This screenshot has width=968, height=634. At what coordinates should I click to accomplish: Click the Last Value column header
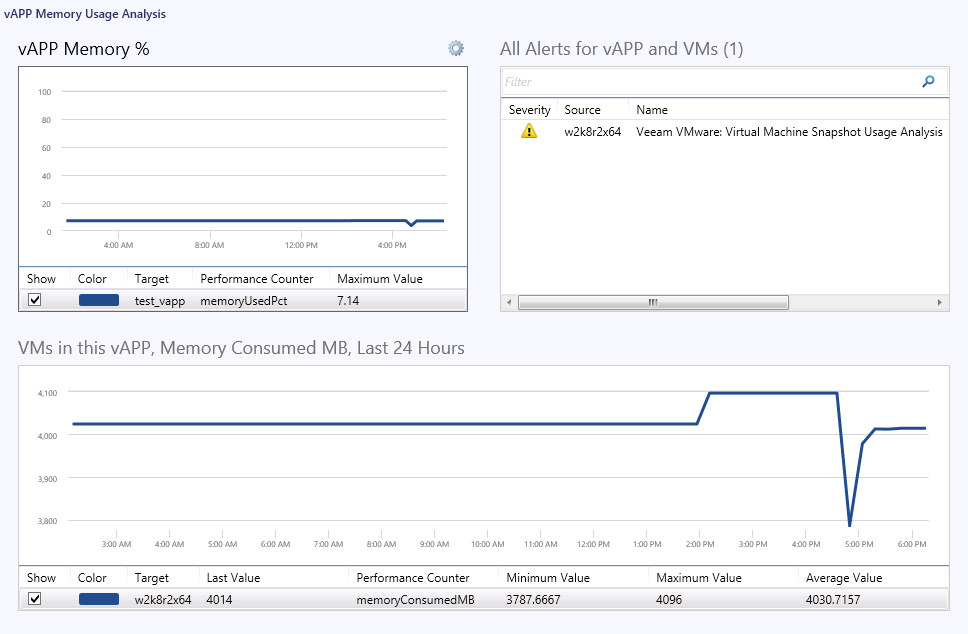point(233,578)
